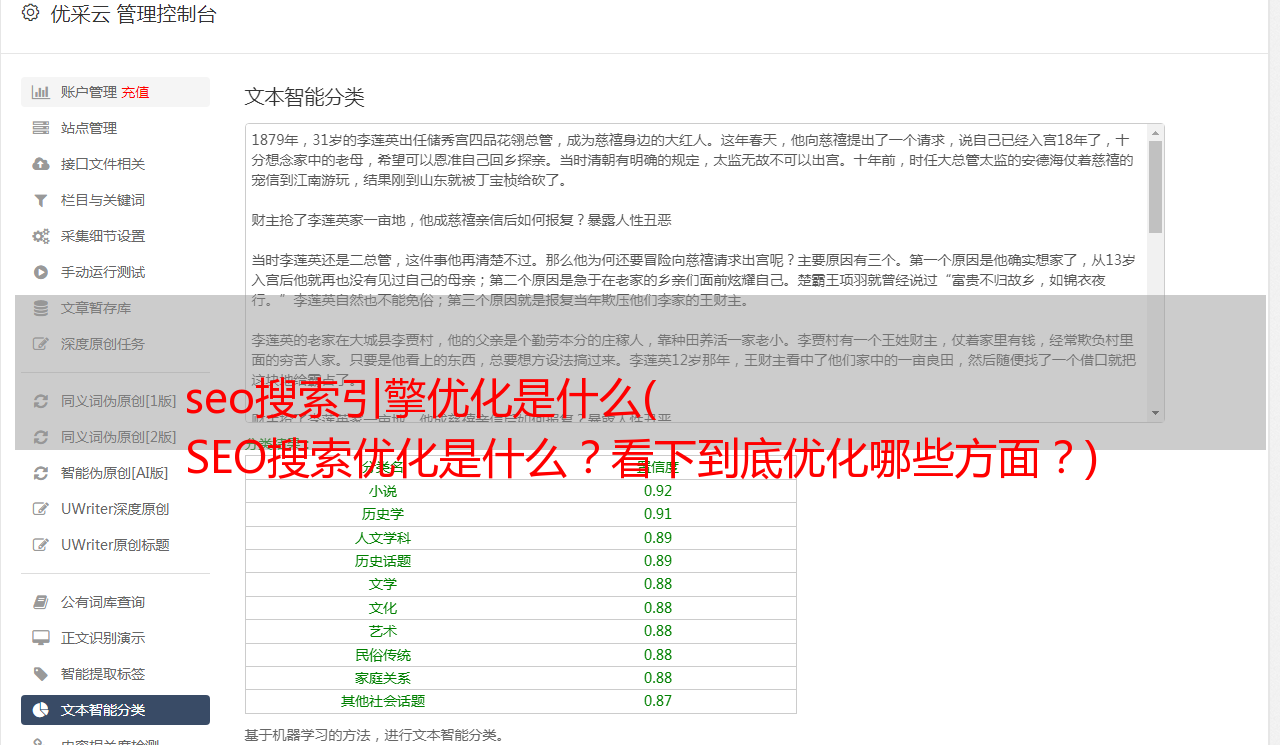Click the monitor icon for 正文识别演示

pos(41,638)
